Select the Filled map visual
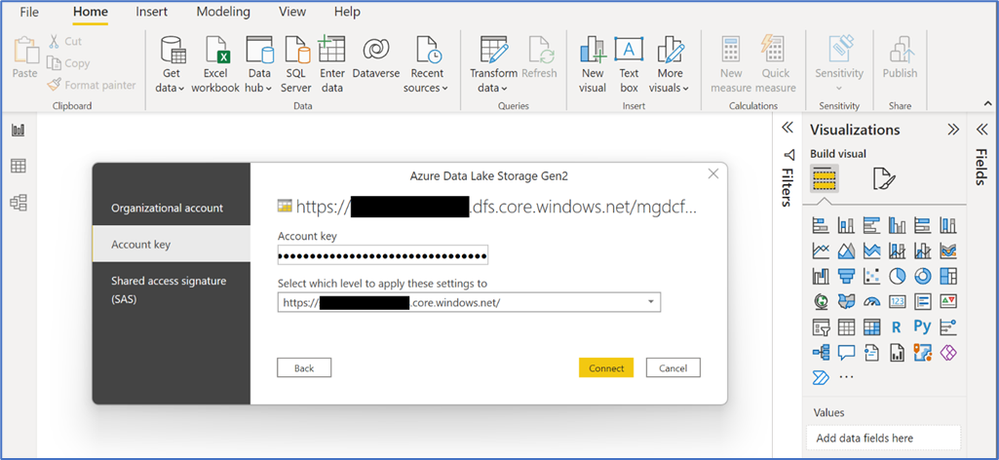 click(846, 301)
